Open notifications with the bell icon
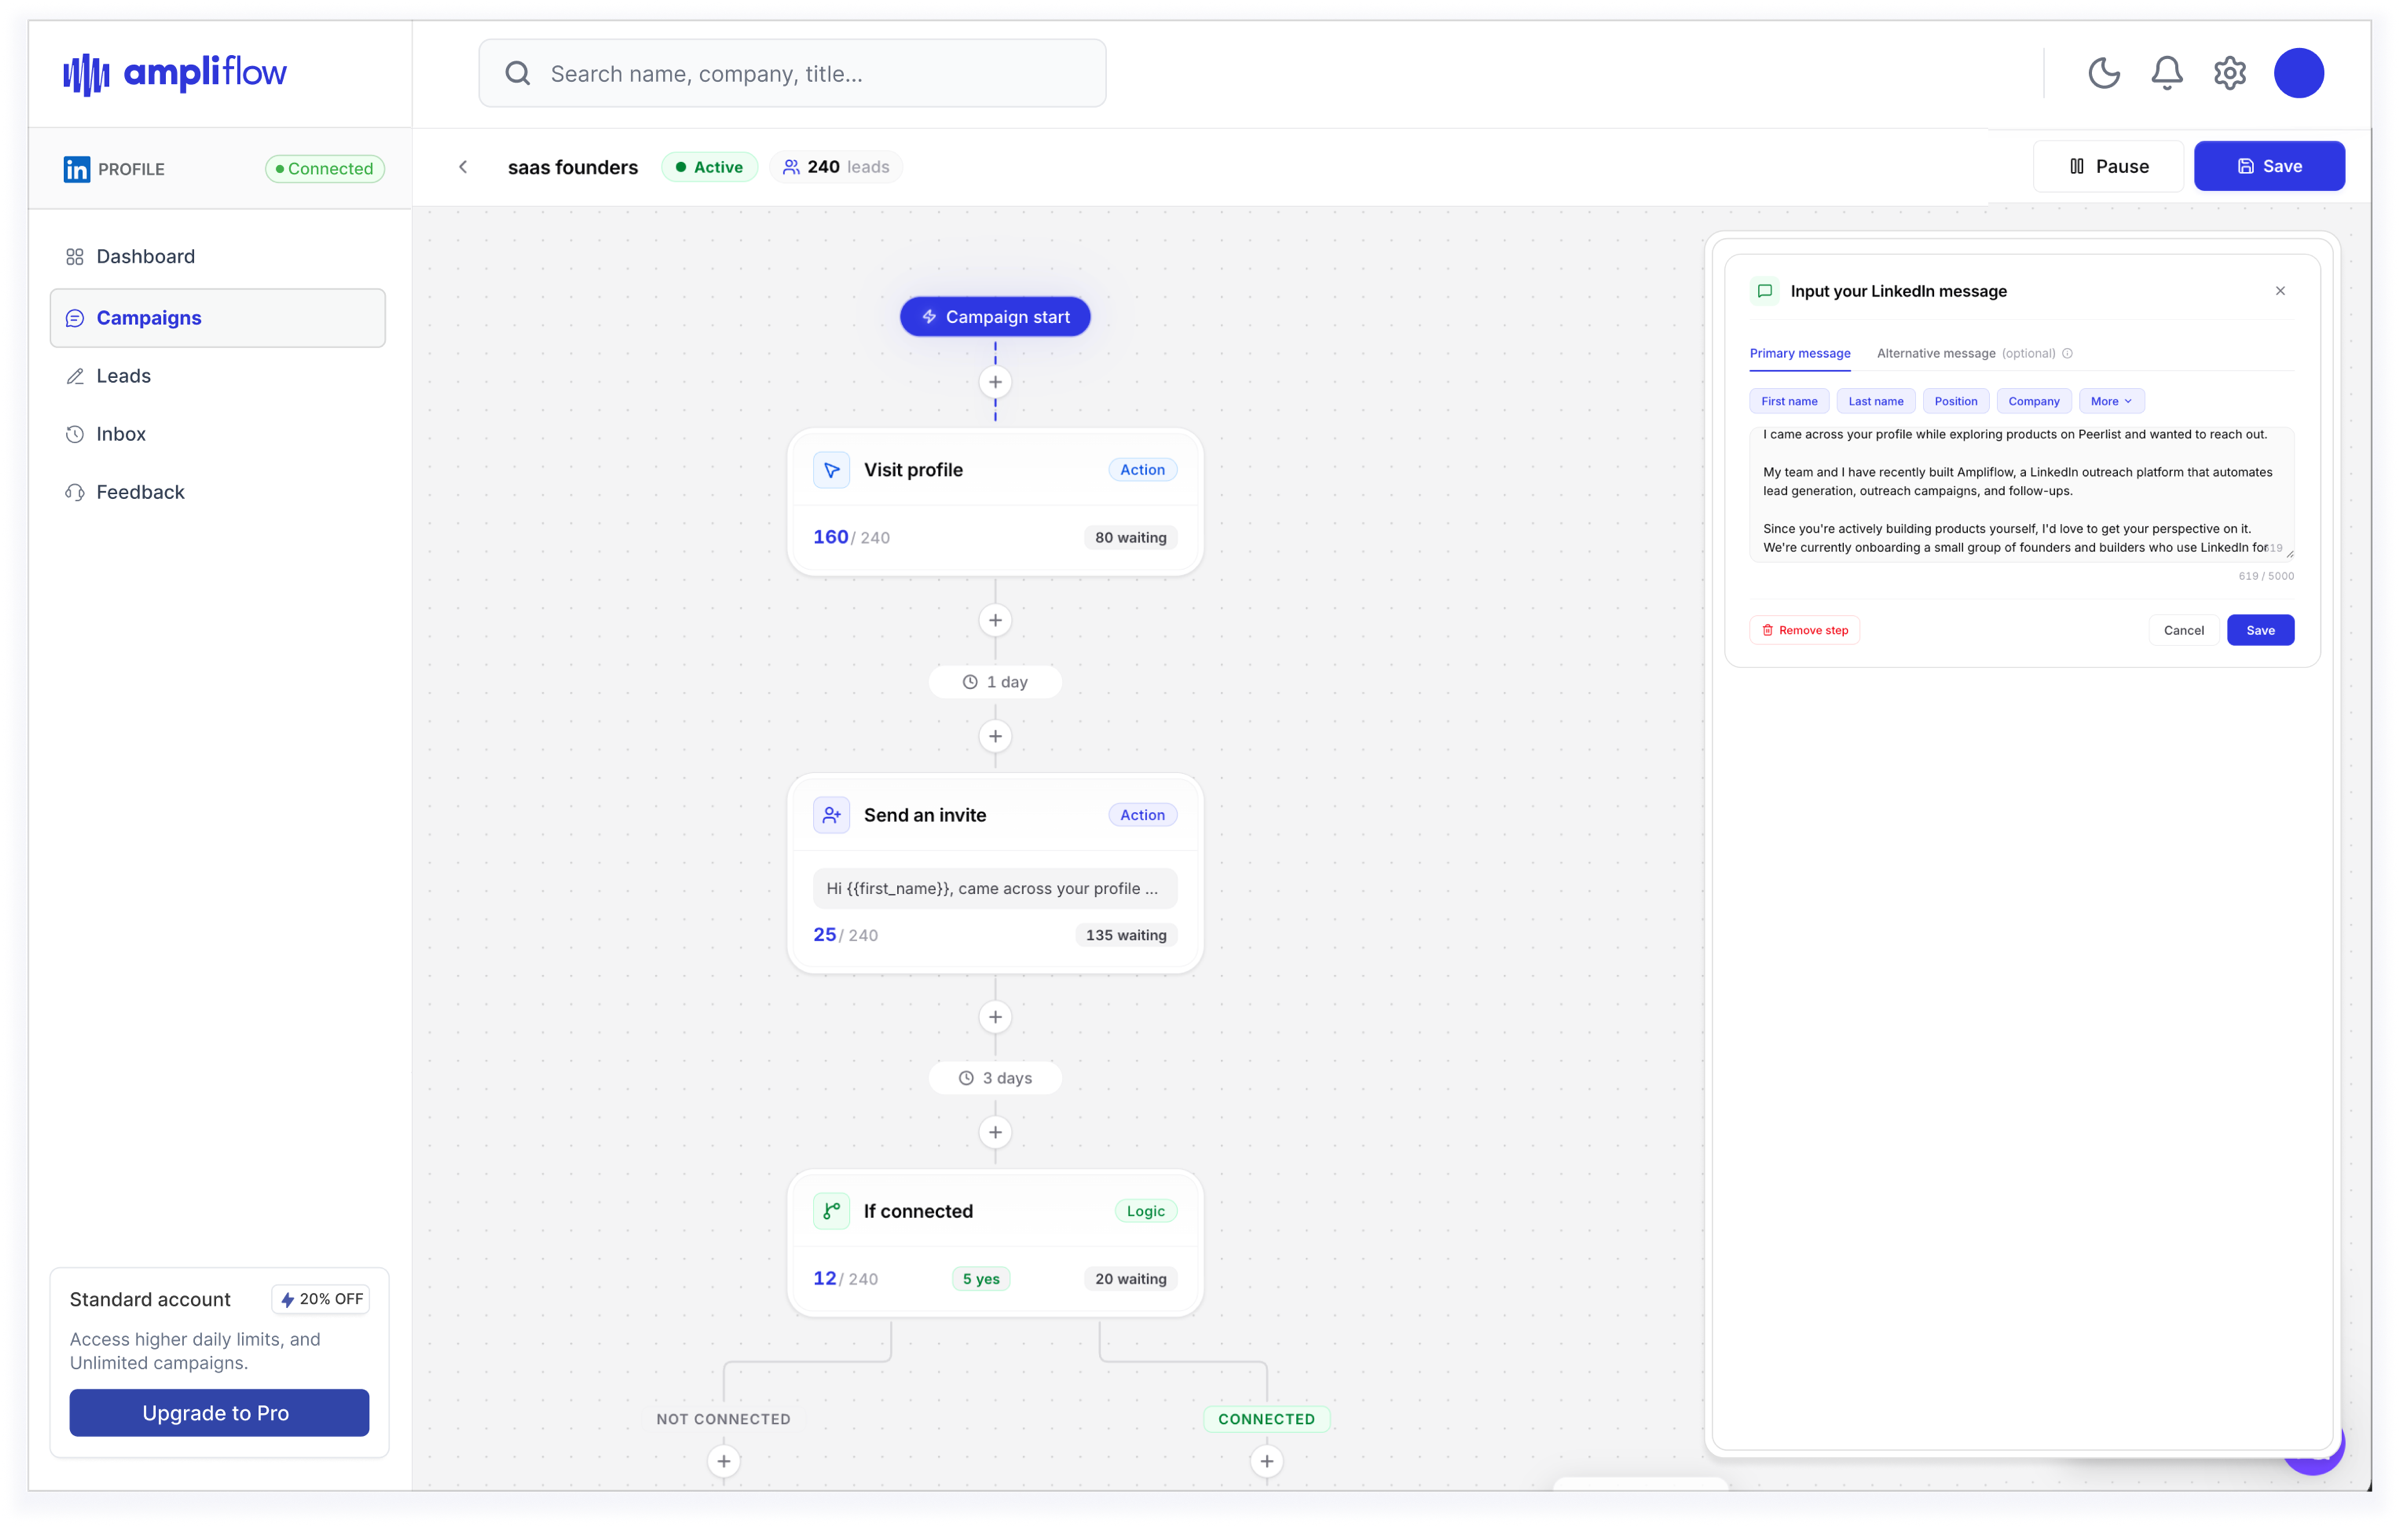Viewport: 2400px width, 1528px height. click(x=2166, y=73)
